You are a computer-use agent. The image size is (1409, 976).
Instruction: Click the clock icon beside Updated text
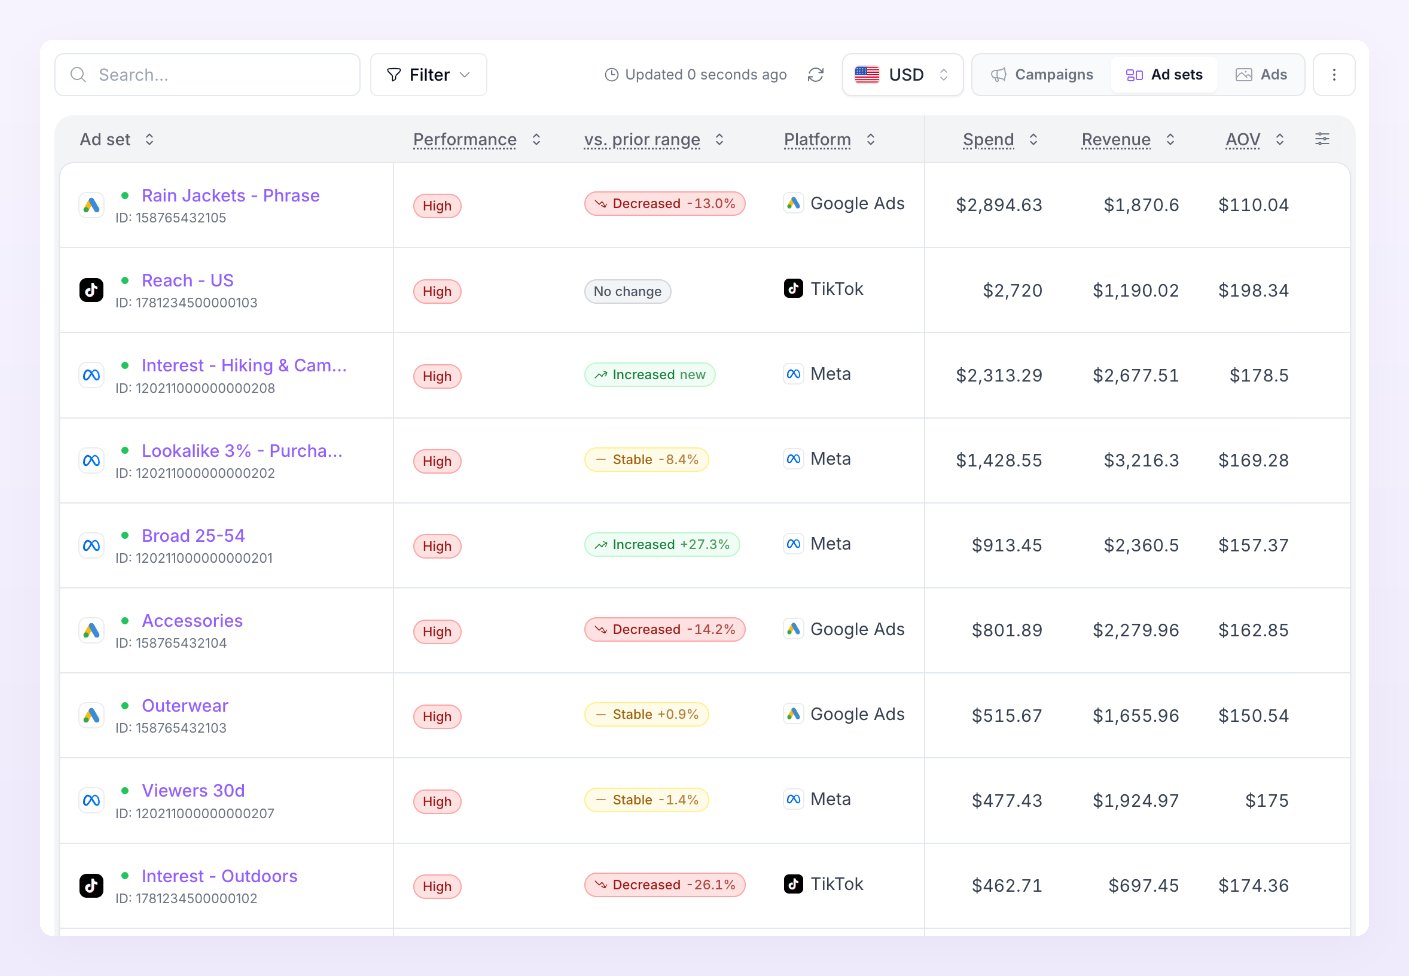[x=612, y=75]
